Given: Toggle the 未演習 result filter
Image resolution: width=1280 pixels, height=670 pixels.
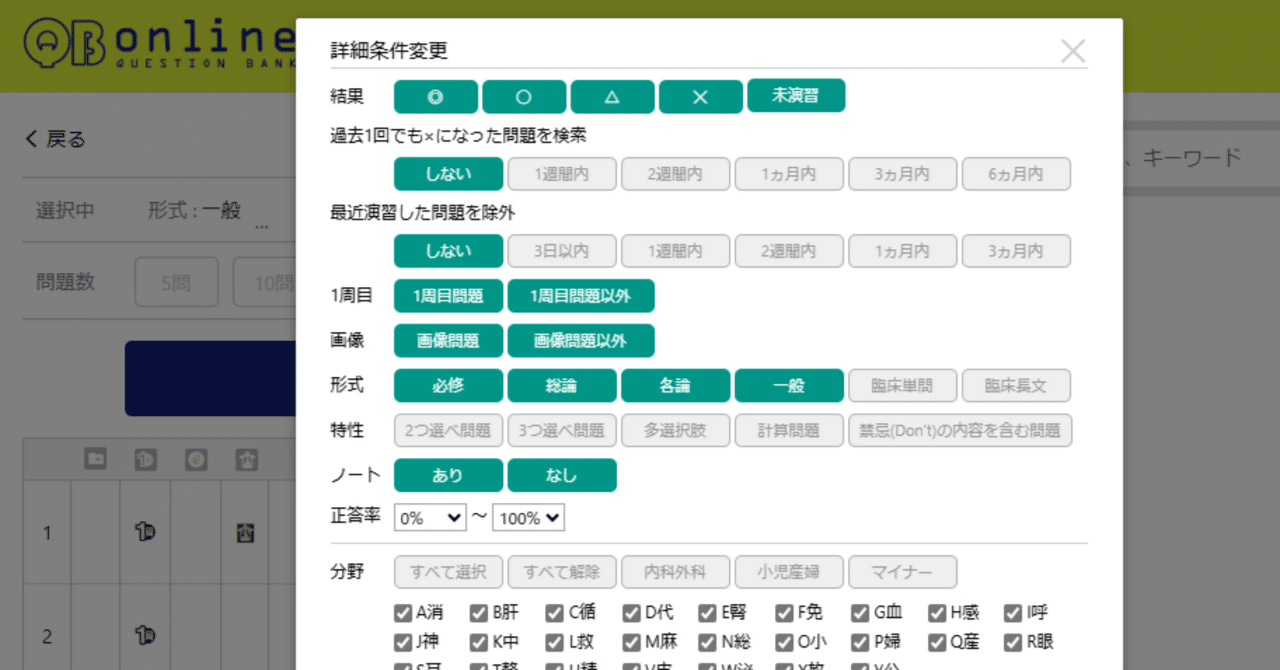Looking at the screenshot, I should 796,95.
